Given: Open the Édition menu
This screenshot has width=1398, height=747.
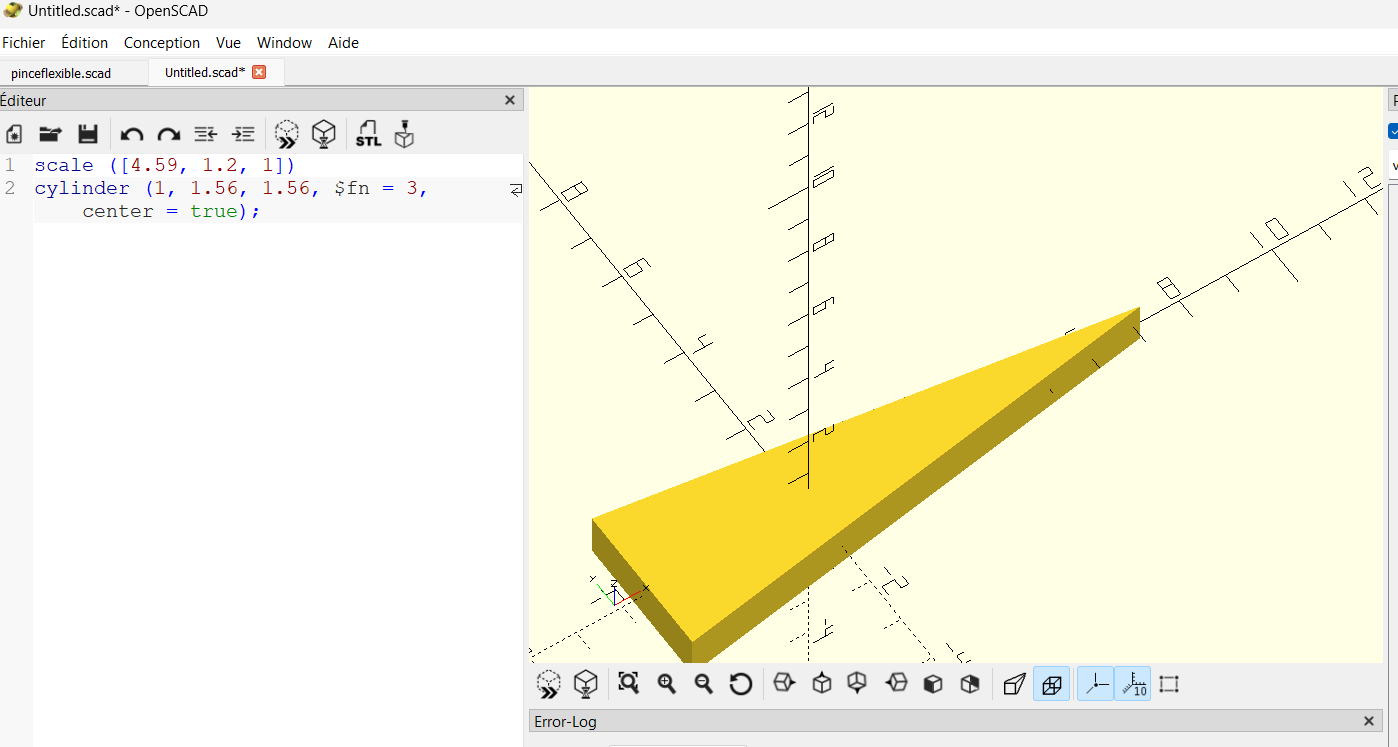Looking at the screenshot, I should pos(84,43).
